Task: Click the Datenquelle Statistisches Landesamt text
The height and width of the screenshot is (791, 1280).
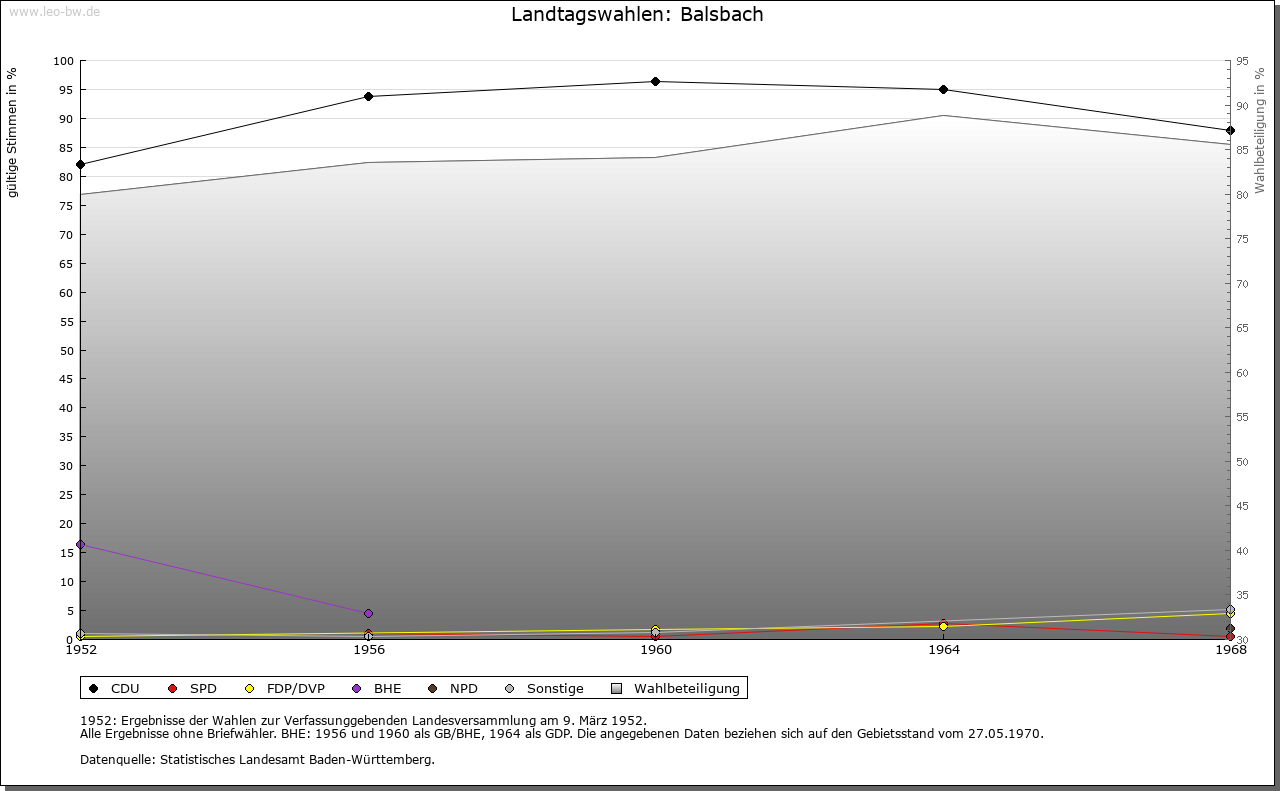Action: click(x=257, y=759)
